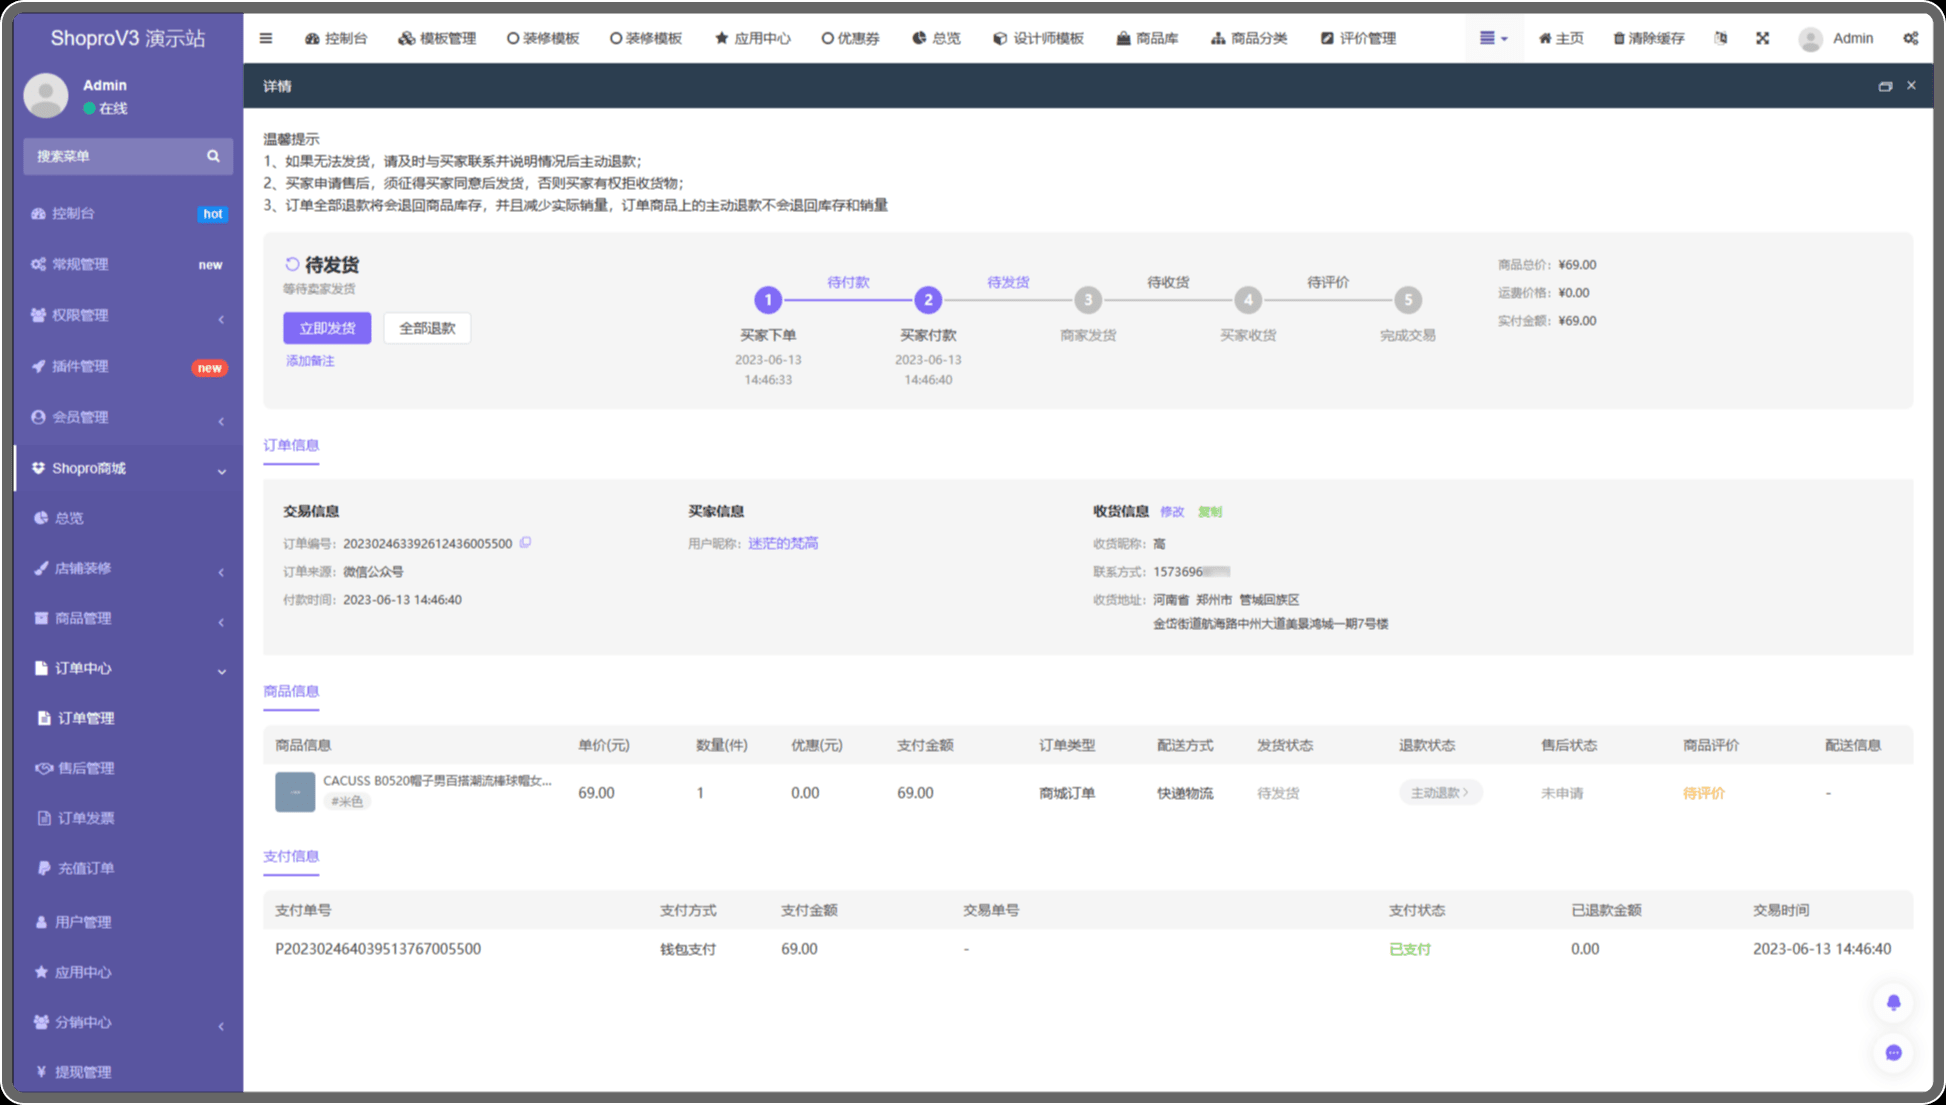Click step 3 商家发货 on the progress bar

tap(1087, 300)
